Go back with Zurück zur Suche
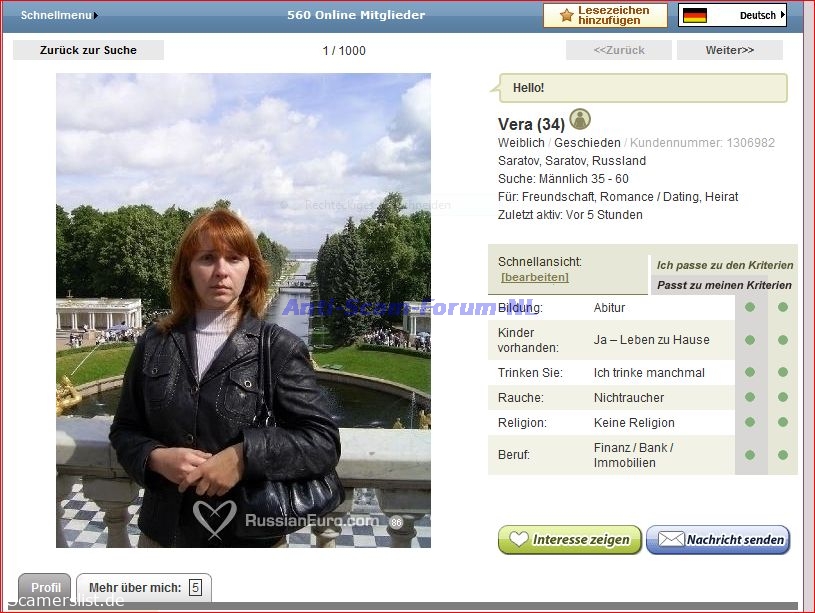The image size is (815, 613). coord(88,50)
